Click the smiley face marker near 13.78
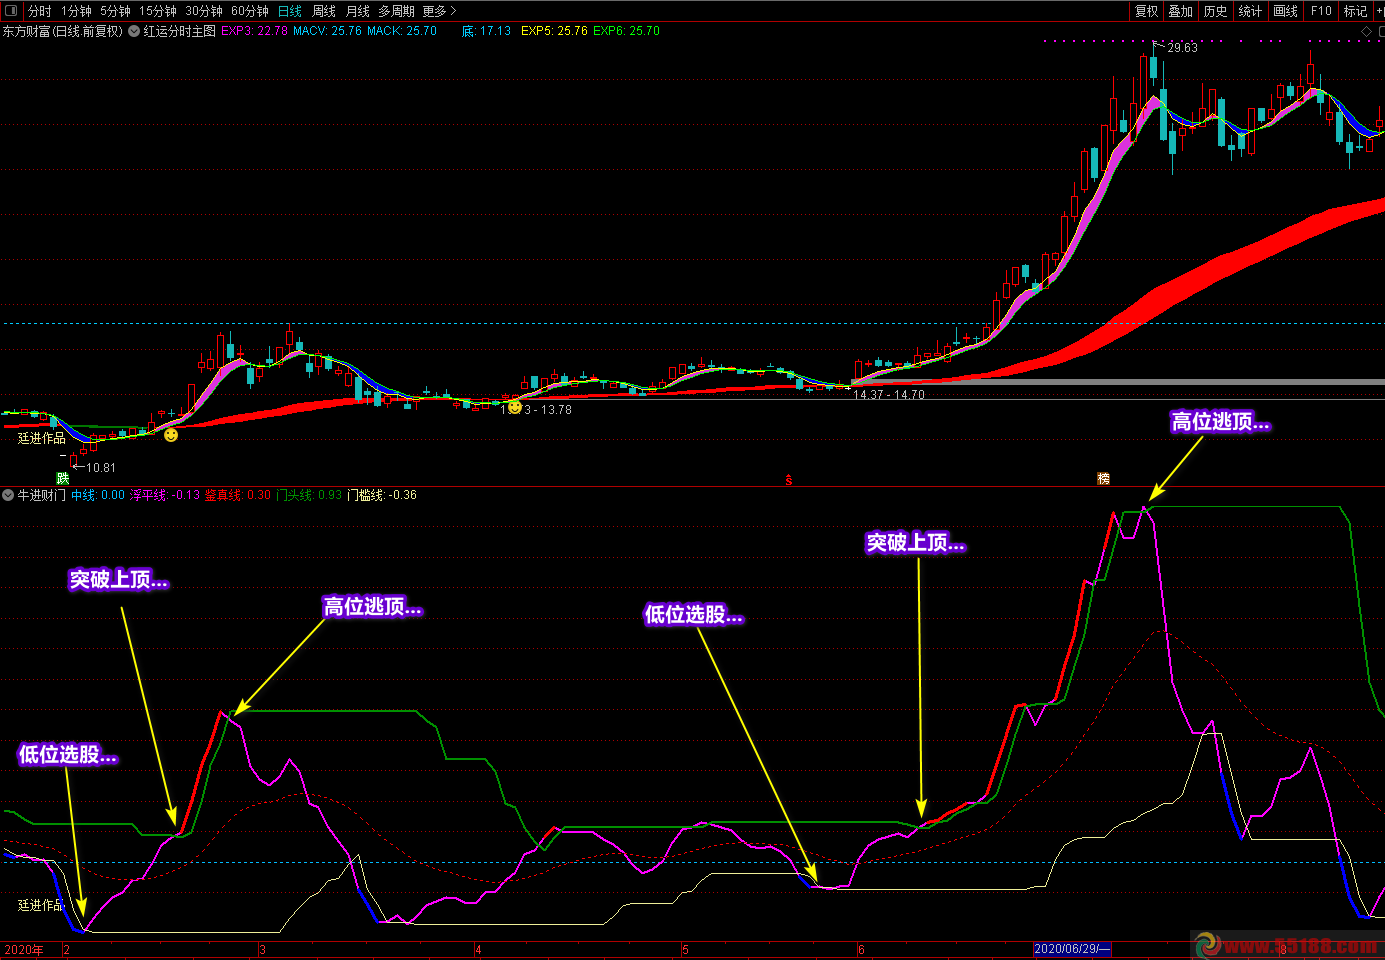Screen dimensions: 1385x960 pyautogui.click(x=514, y=408)
